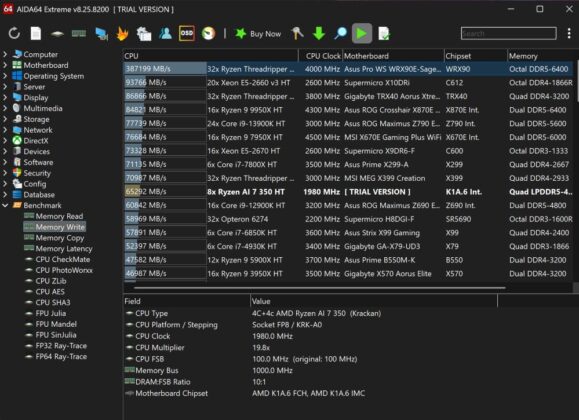Select the 387199 MB/s result row
The width and height of the screenshot is (579, 420).
(x=348, y=69)
